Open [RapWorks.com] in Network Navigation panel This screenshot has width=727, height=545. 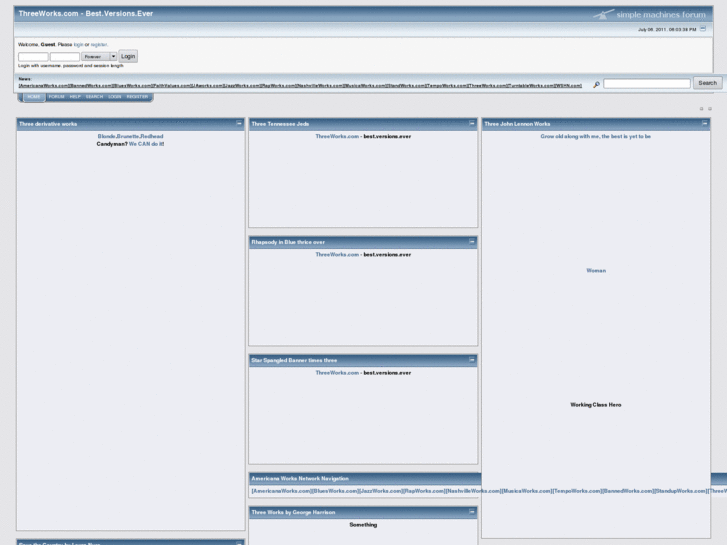(x=424, y=491)
